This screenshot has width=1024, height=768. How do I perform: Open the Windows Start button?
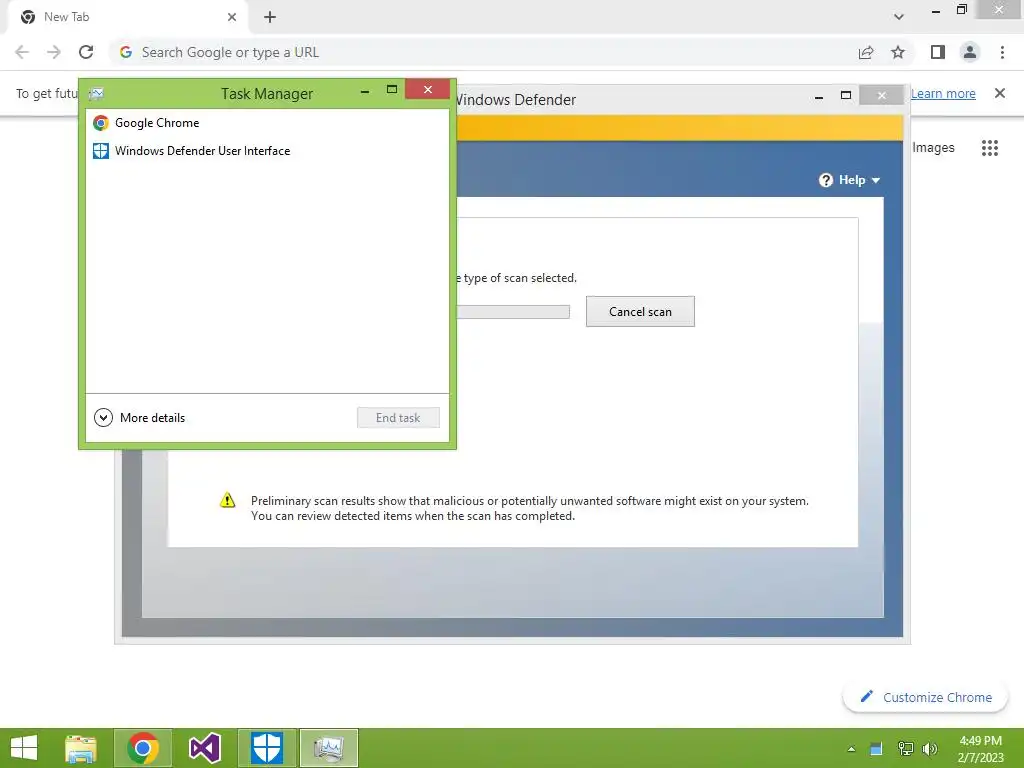coord(24,748)
